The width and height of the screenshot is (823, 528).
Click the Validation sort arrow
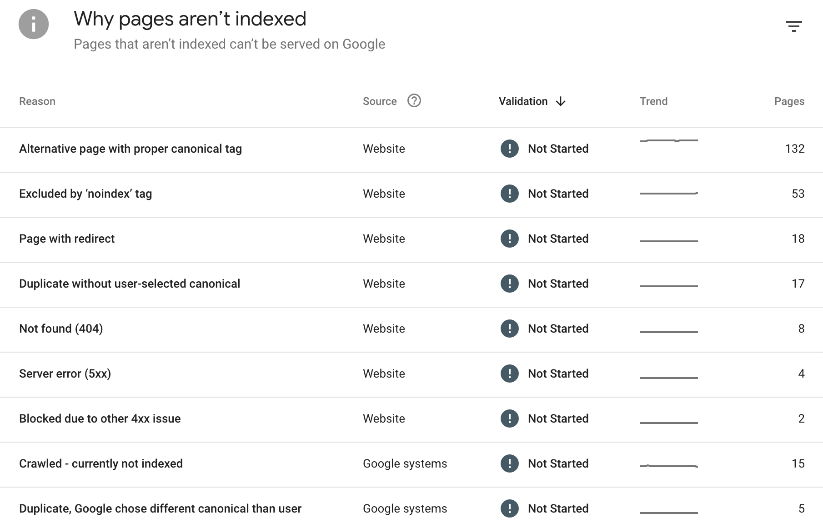[561, 101]
